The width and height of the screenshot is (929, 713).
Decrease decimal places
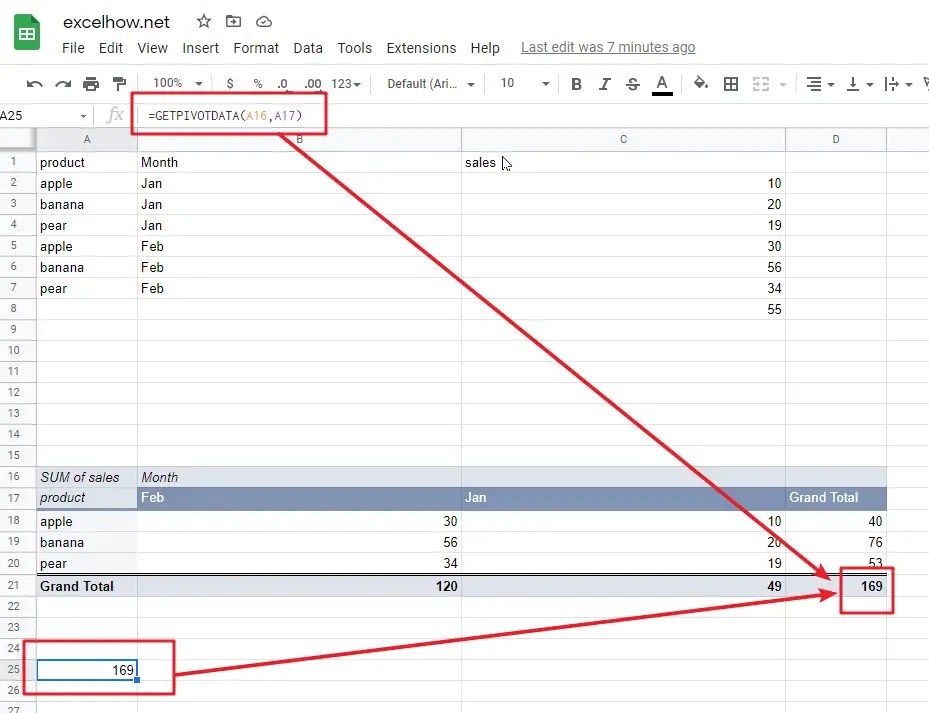coord(282,84)
